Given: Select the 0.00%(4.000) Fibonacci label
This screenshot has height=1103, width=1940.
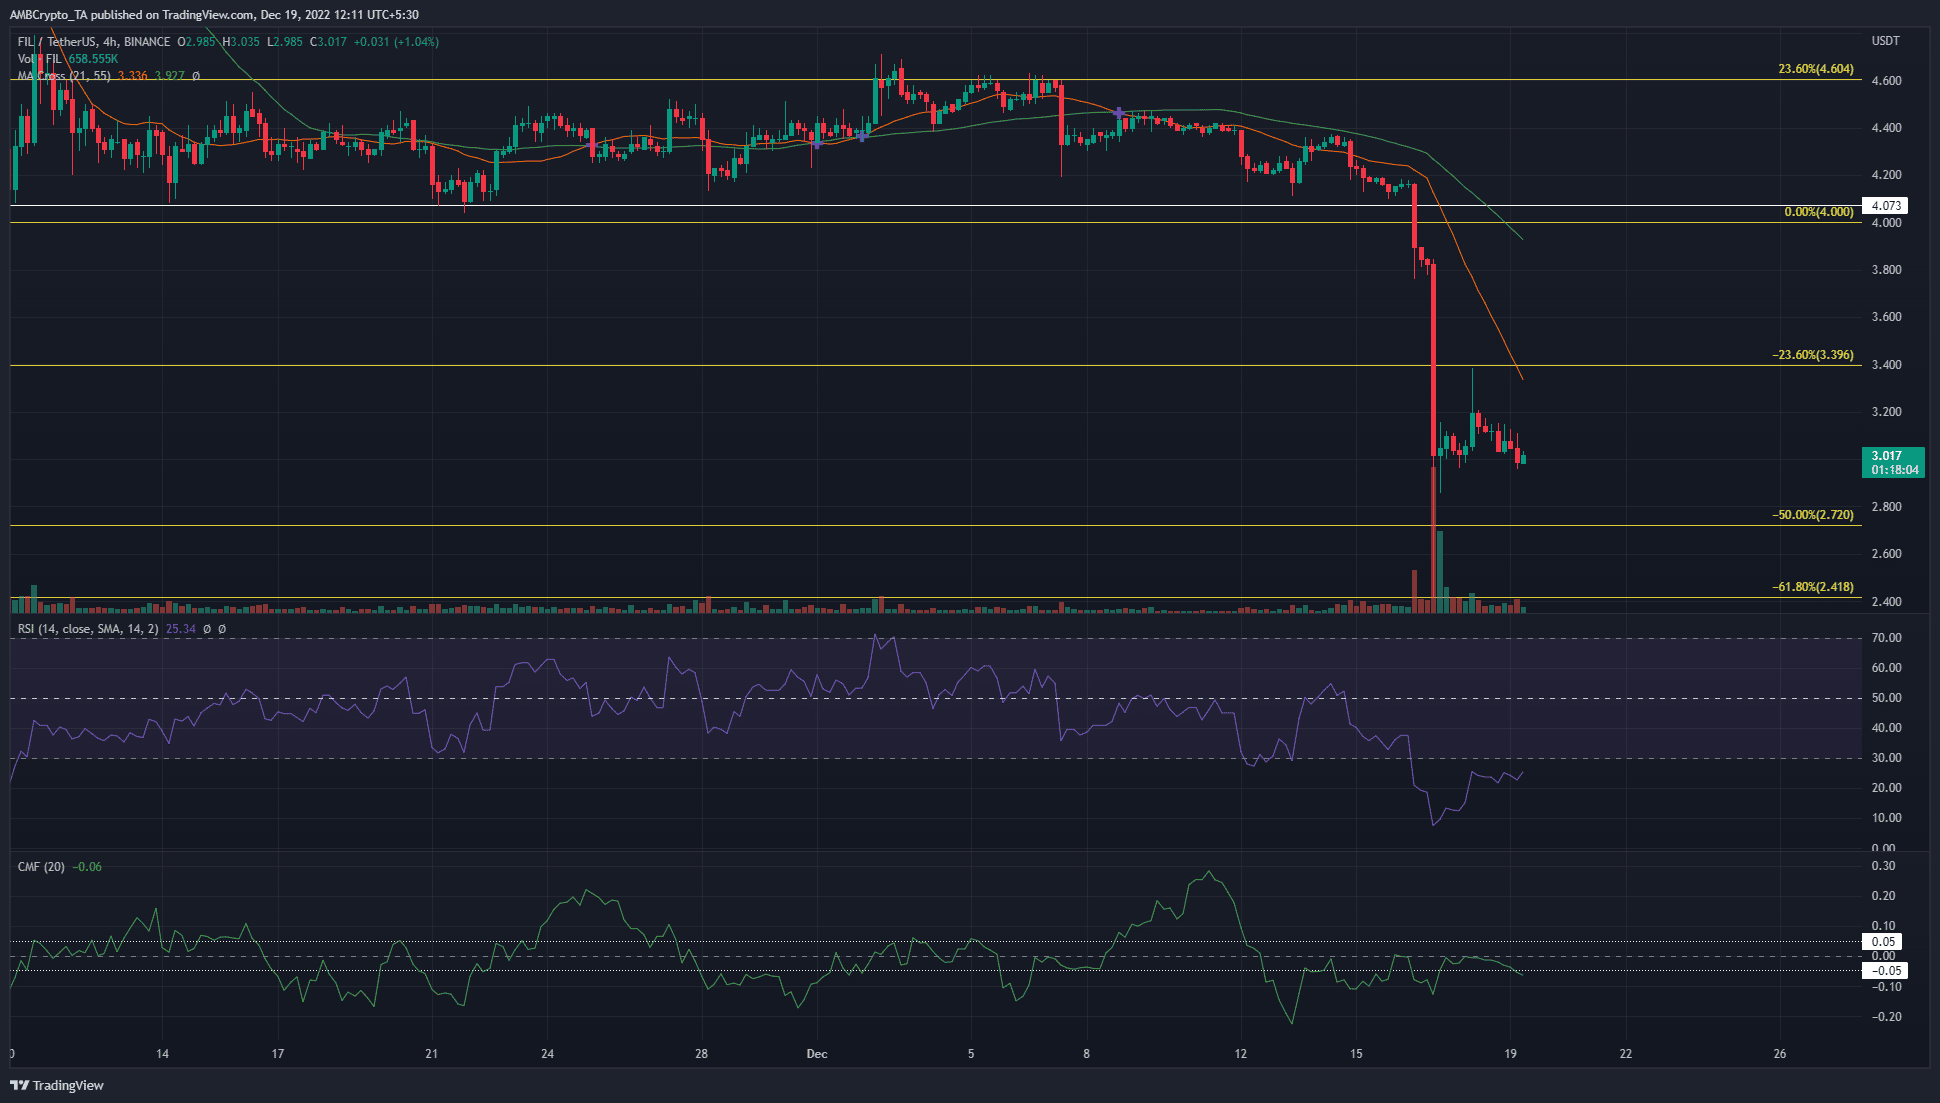Looking at the screenshot, I should [1818, 213].
